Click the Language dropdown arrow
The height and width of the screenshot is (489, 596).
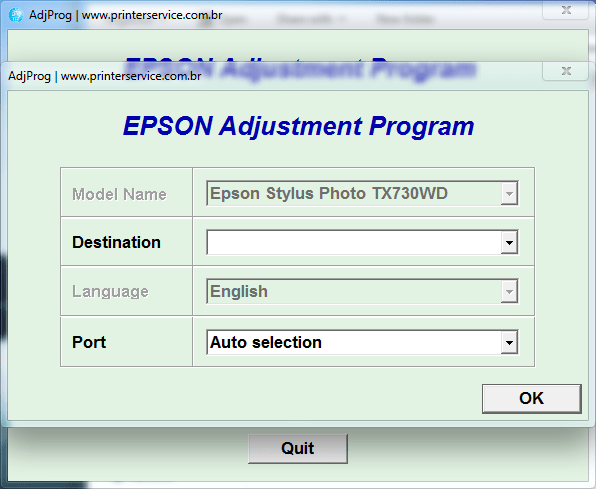[509, 292]
